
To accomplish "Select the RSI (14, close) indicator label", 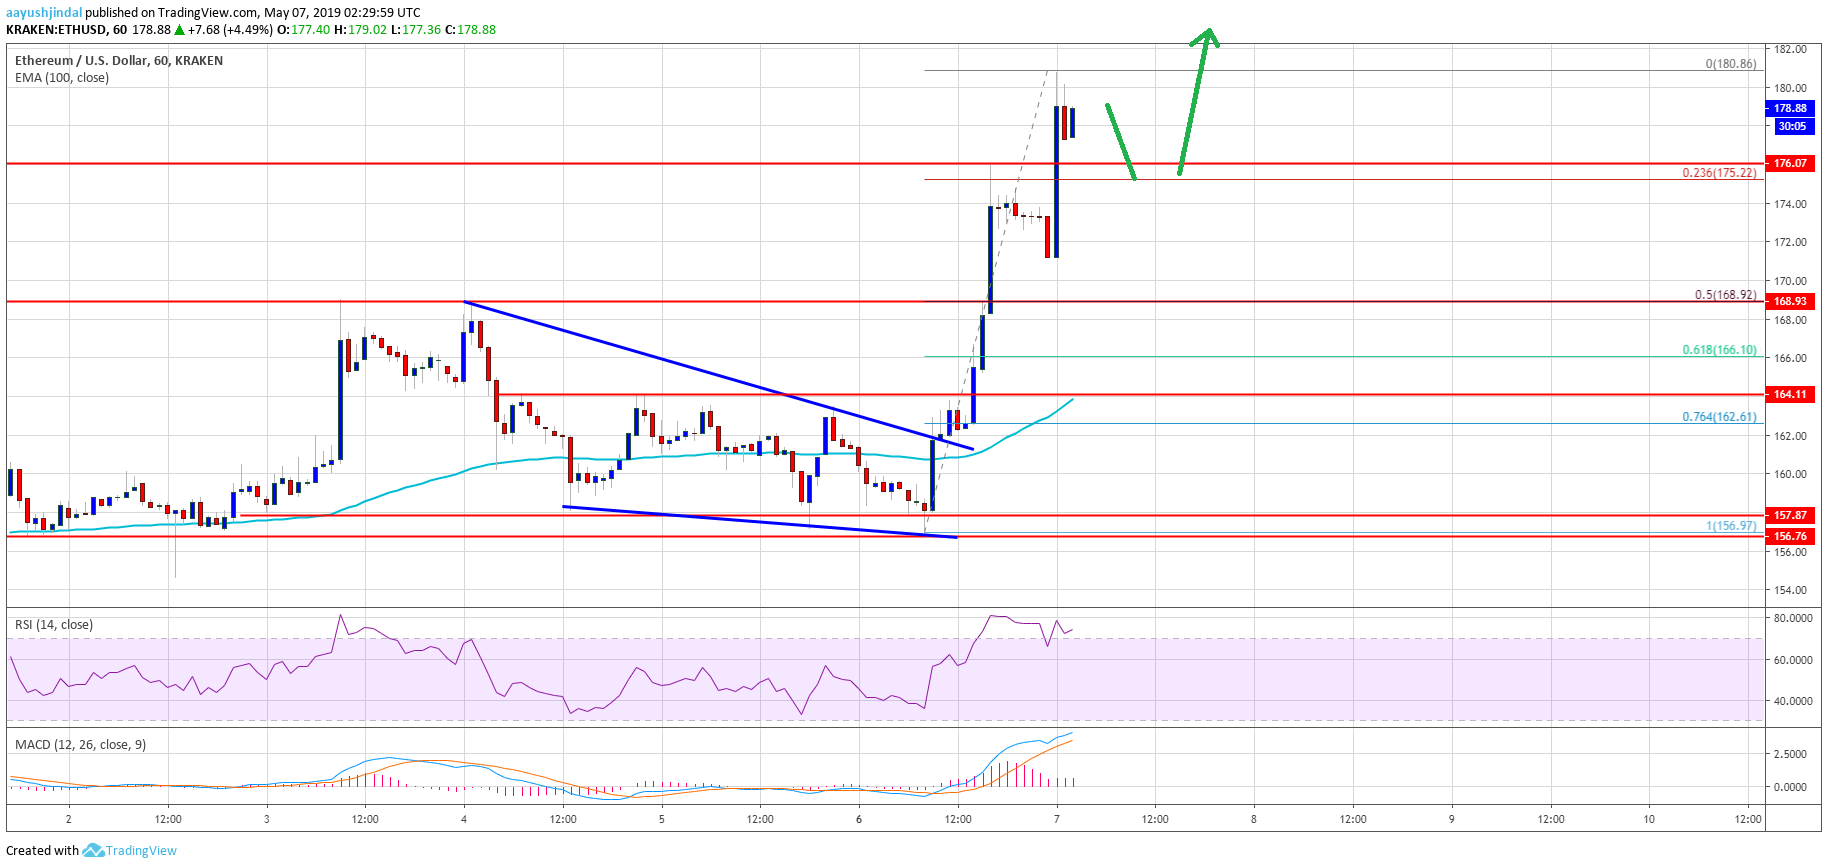I will tap(54, 625).
